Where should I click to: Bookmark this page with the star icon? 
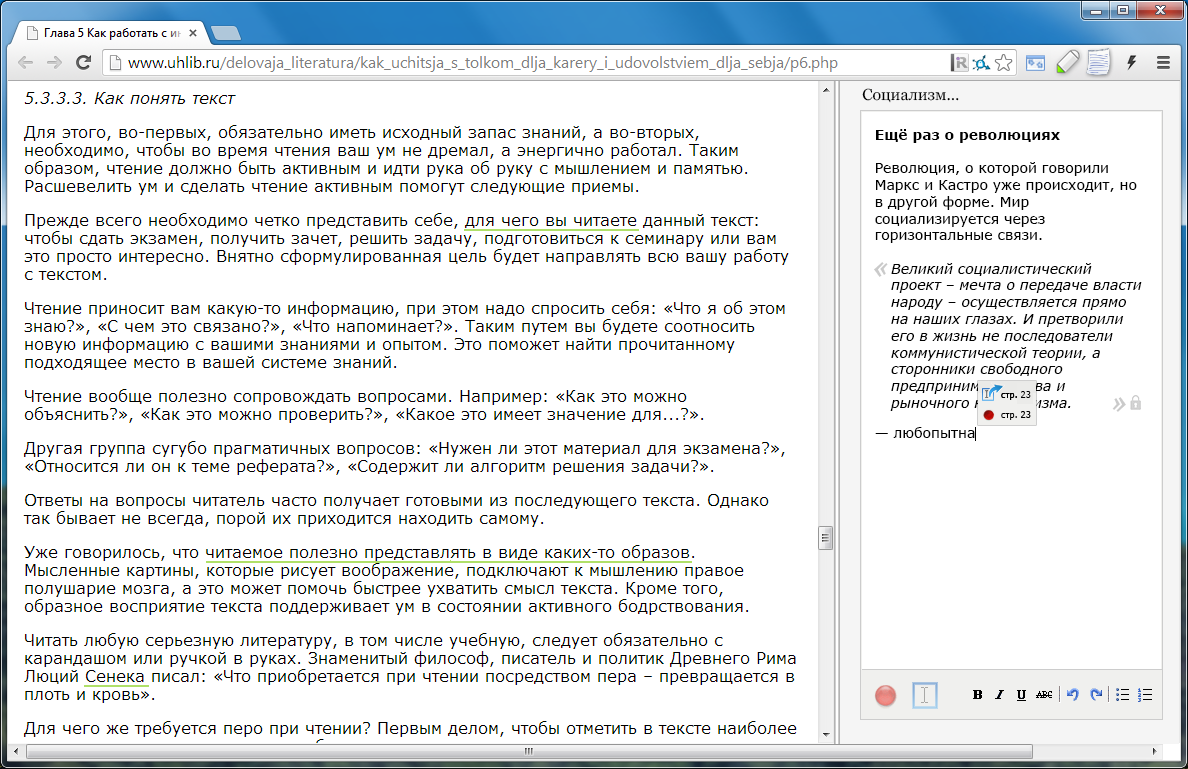coord(1003,63)
